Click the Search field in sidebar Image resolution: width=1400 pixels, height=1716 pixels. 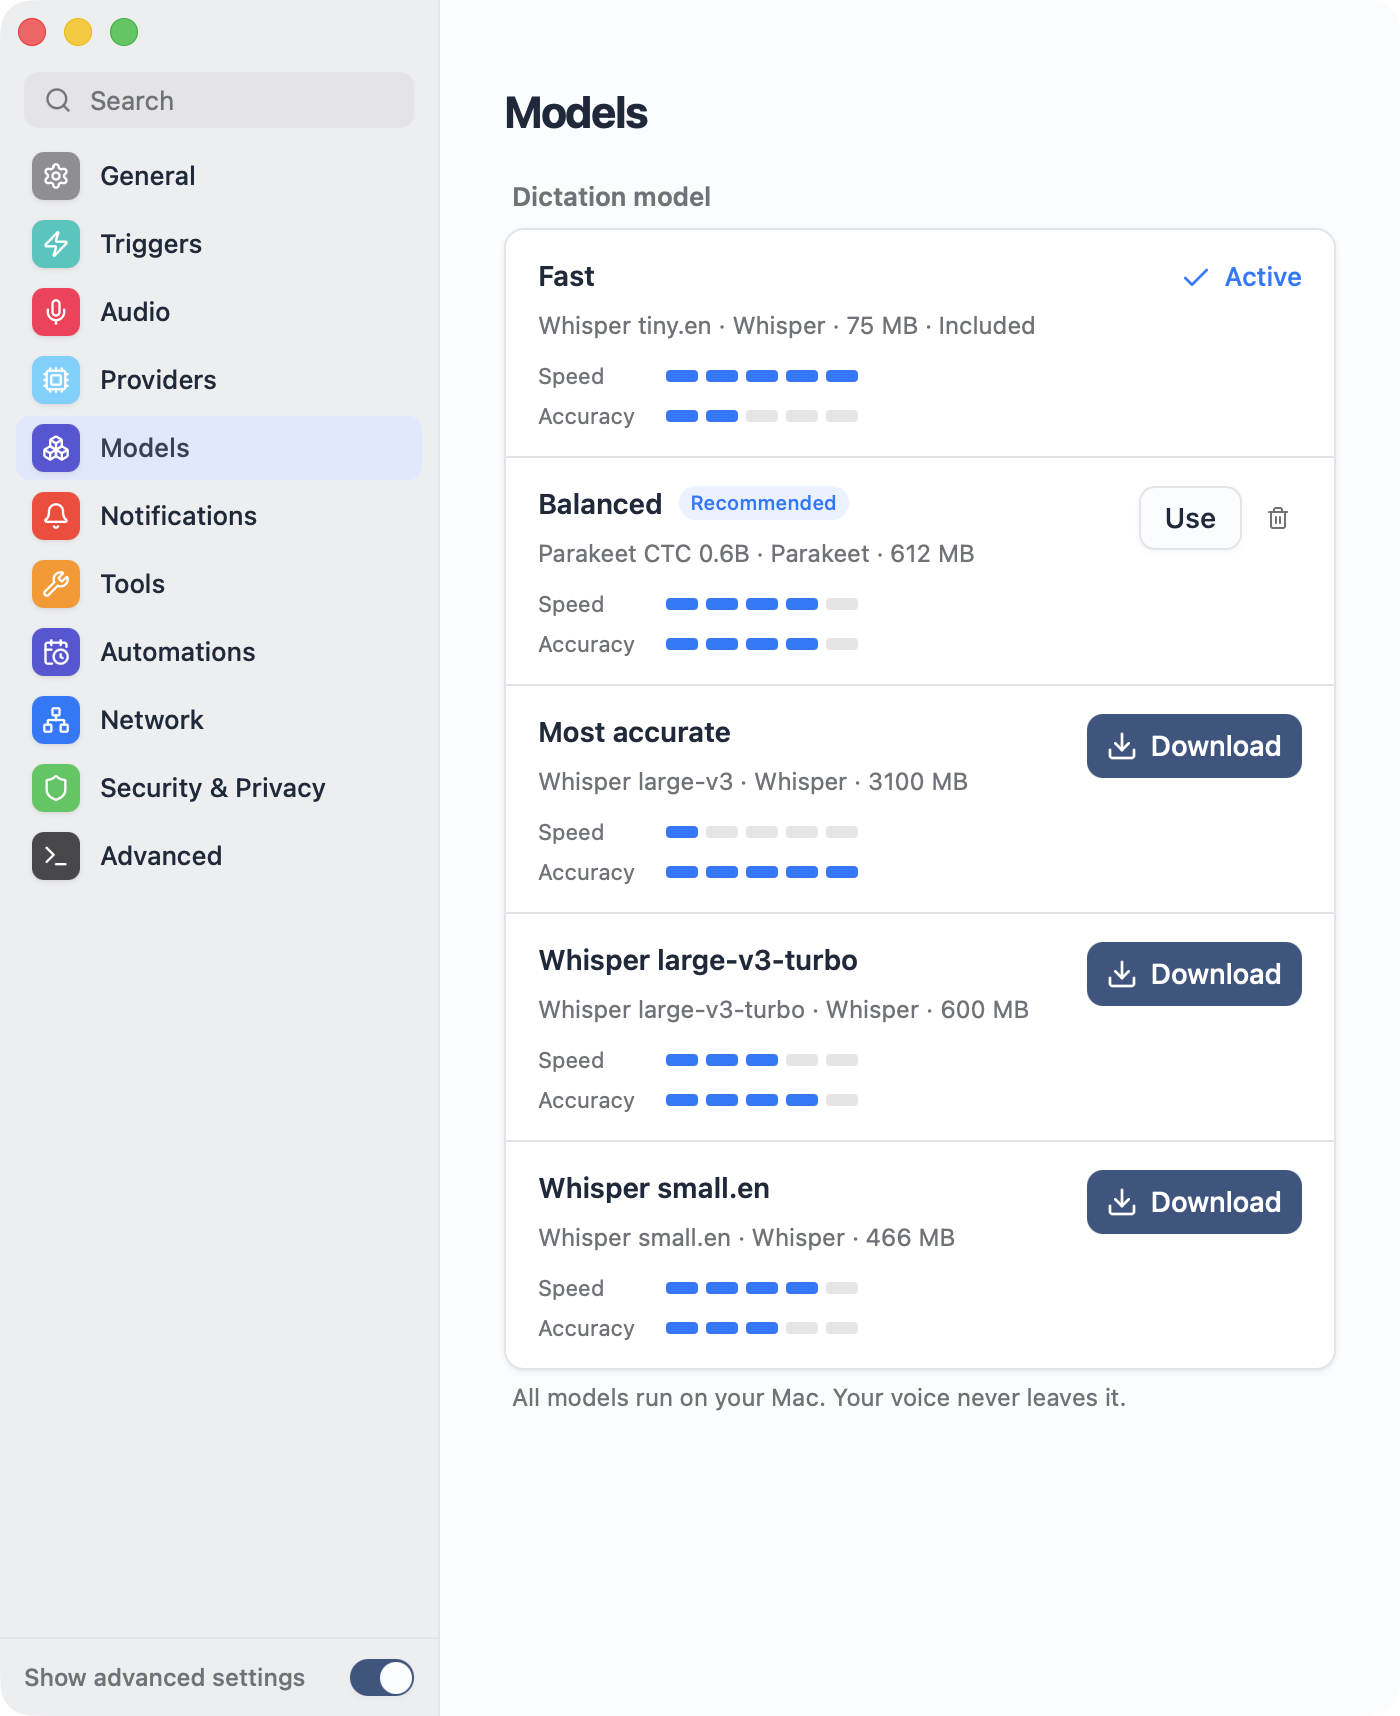219,100
